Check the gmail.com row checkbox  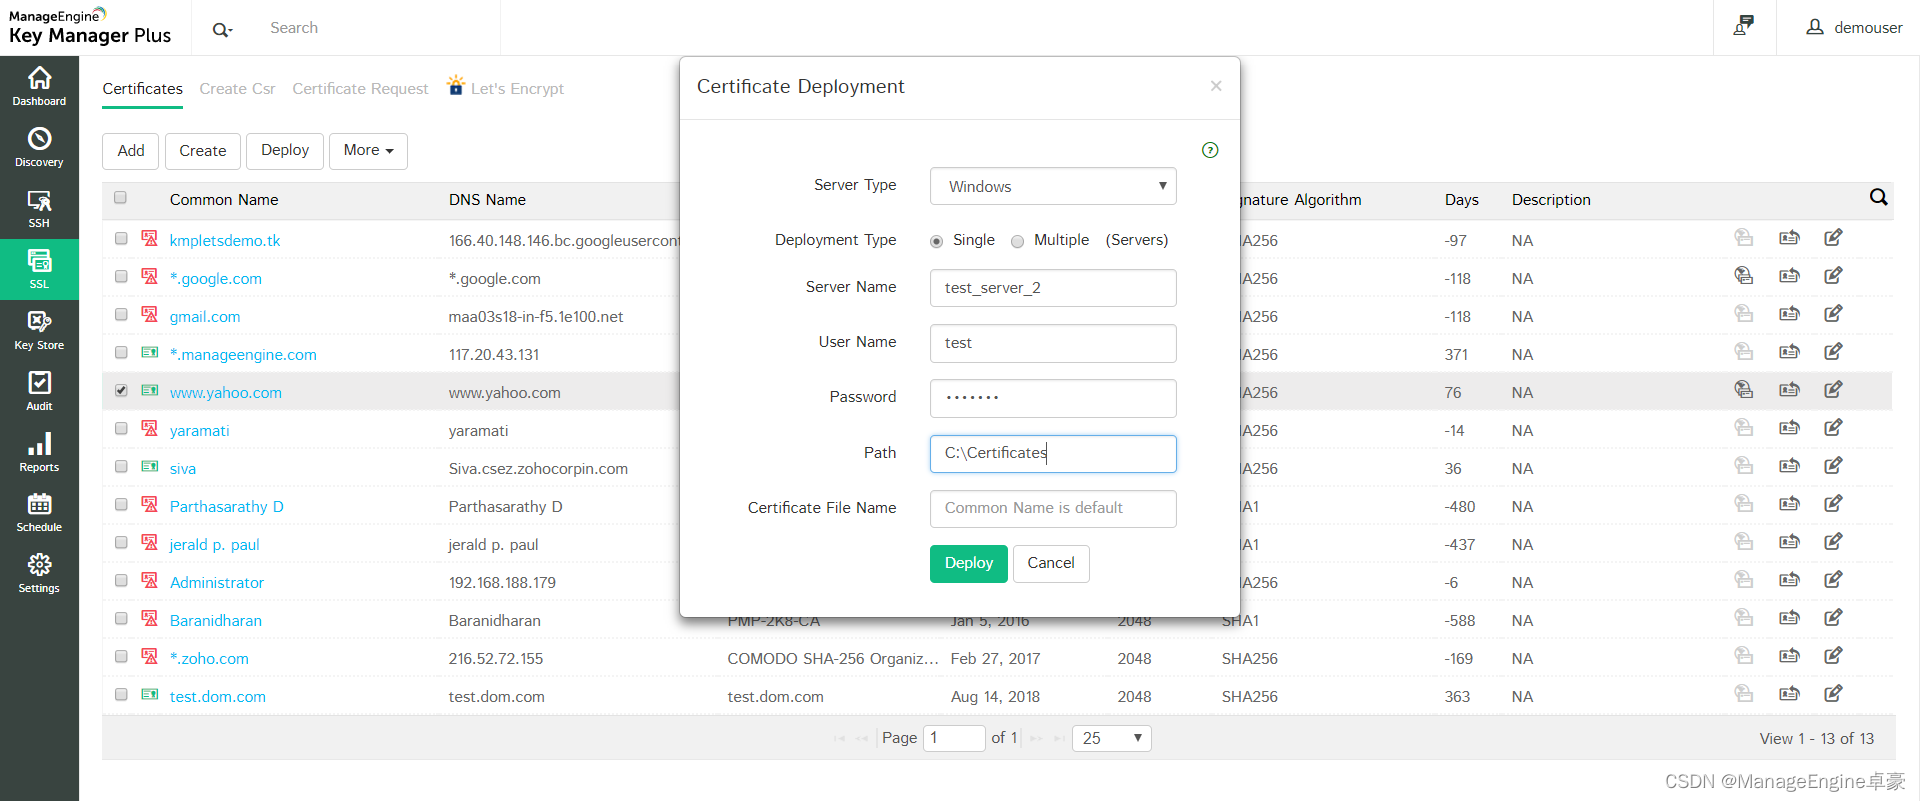tap(121, 315)
